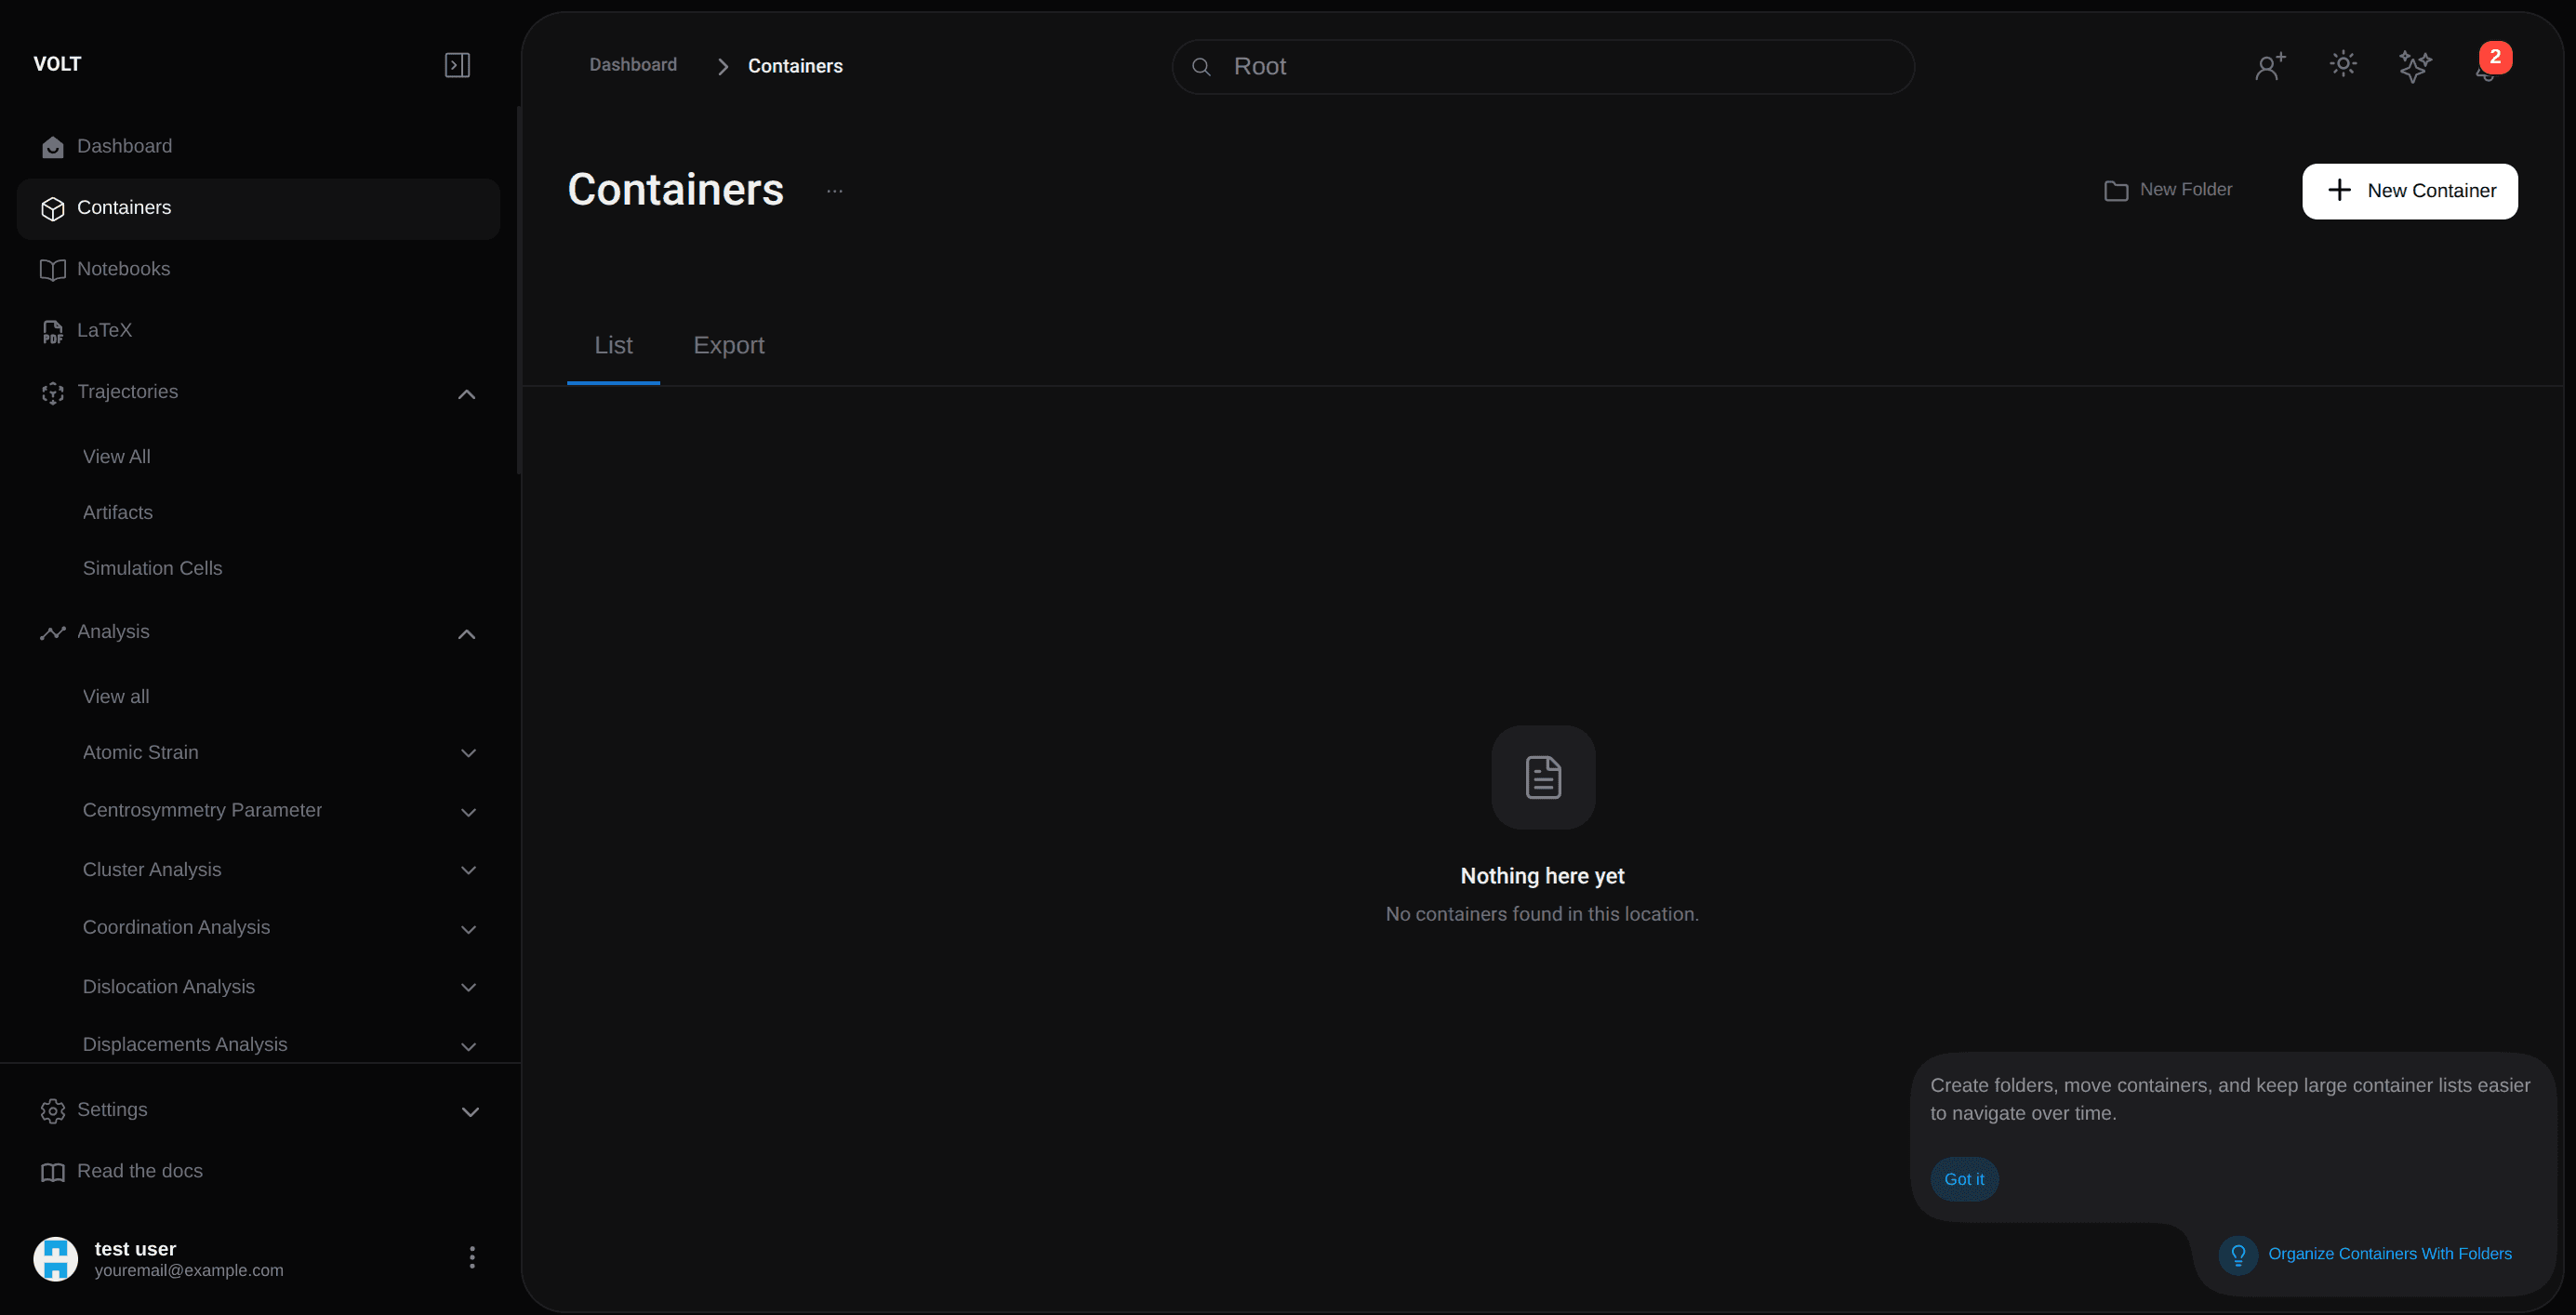Image resolution: width=2576 pixels, height=1315 pixels.
Task: Click the New Container button
Action: click(2409, 191)
